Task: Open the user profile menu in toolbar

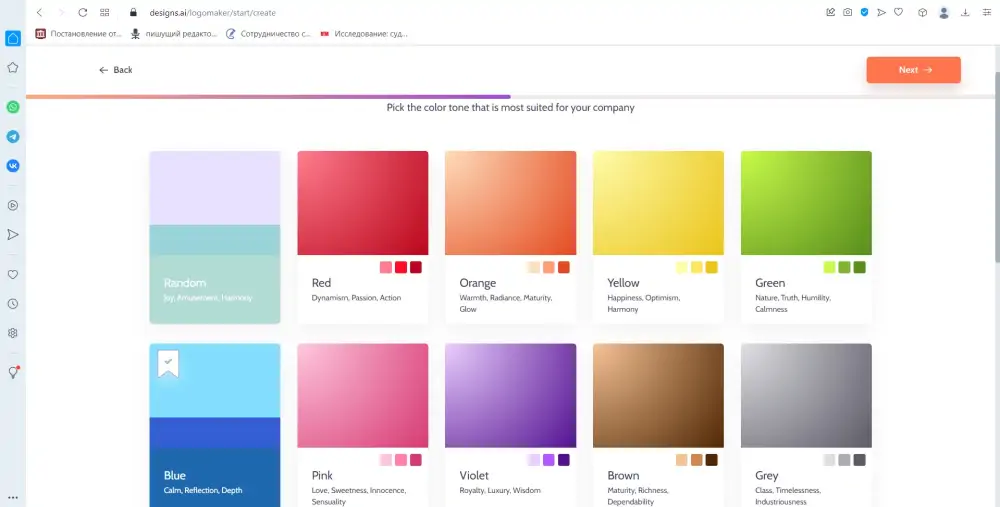Action: [x=943, y=13]
